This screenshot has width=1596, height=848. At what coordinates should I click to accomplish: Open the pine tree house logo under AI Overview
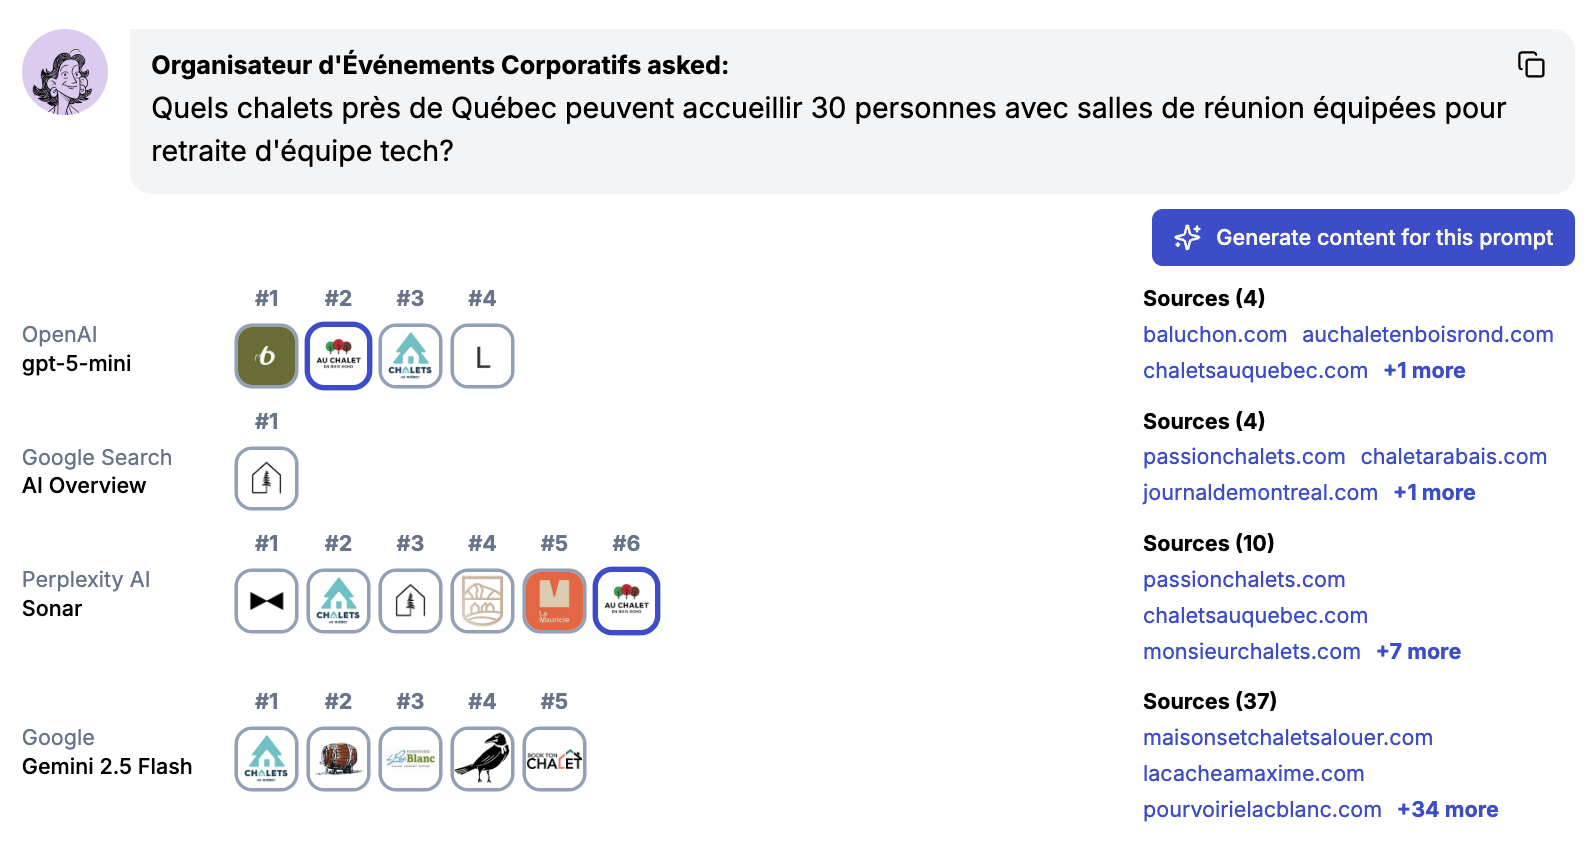tap(266, 479)
